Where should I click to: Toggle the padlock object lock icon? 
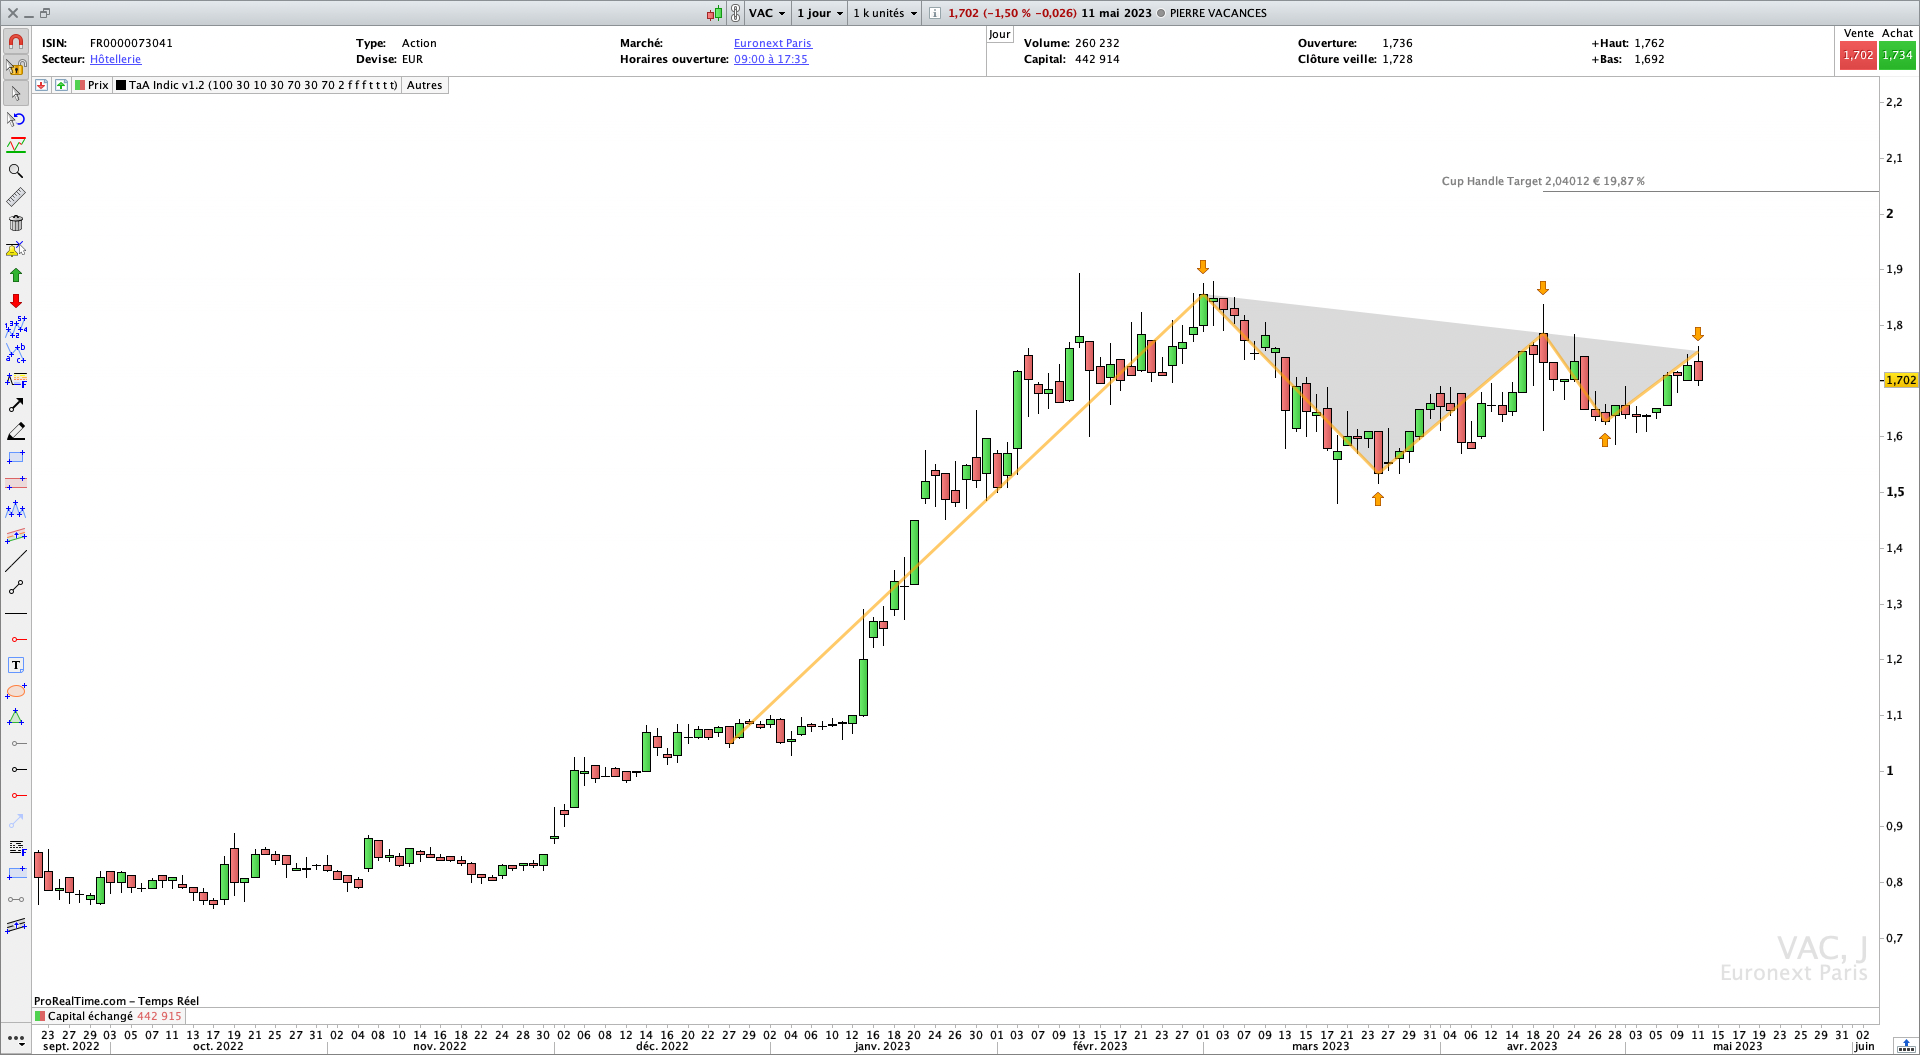coord(16,67)
